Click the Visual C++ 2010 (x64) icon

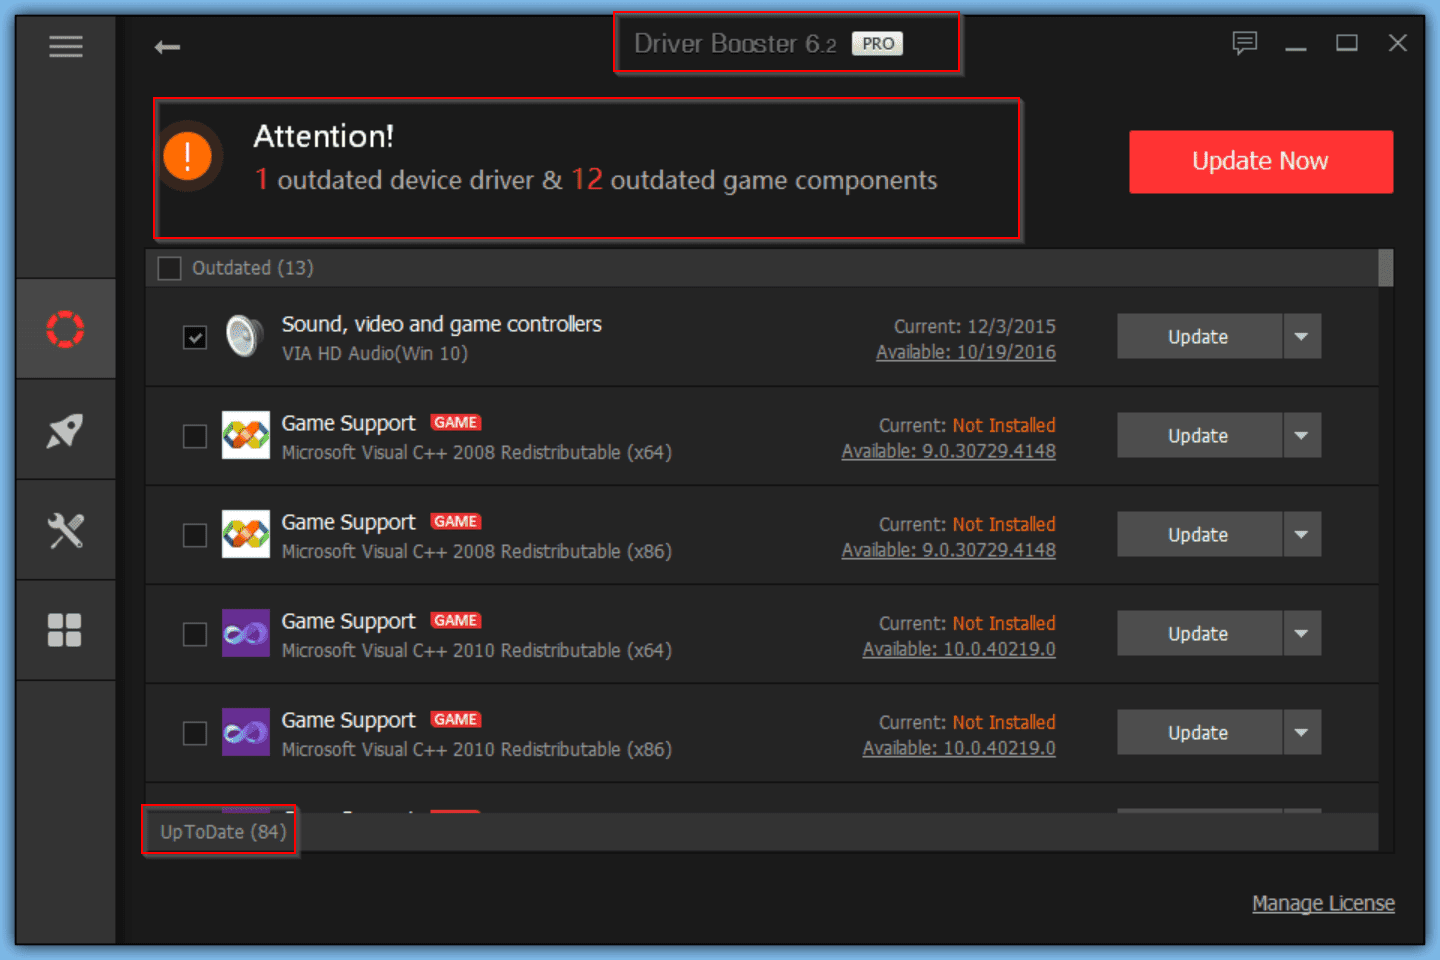(246, 633)
